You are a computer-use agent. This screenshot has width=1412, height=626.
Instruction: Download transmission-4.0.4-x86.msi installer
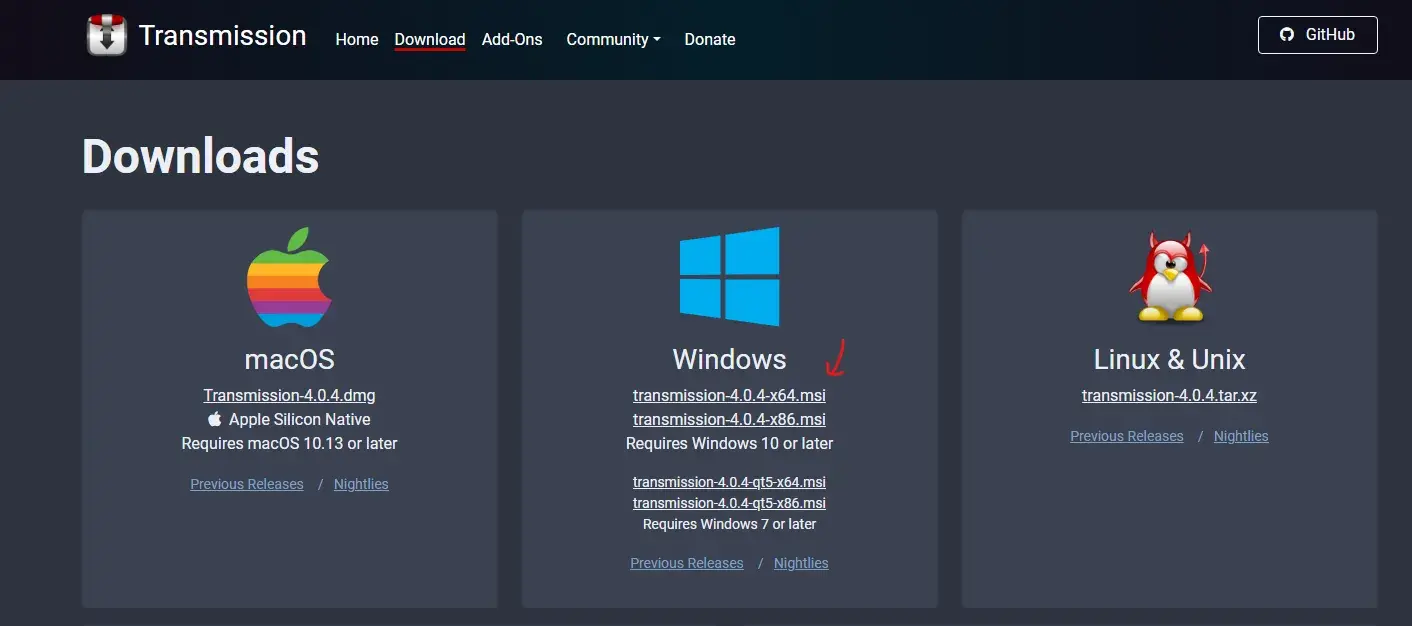point(729,419)
